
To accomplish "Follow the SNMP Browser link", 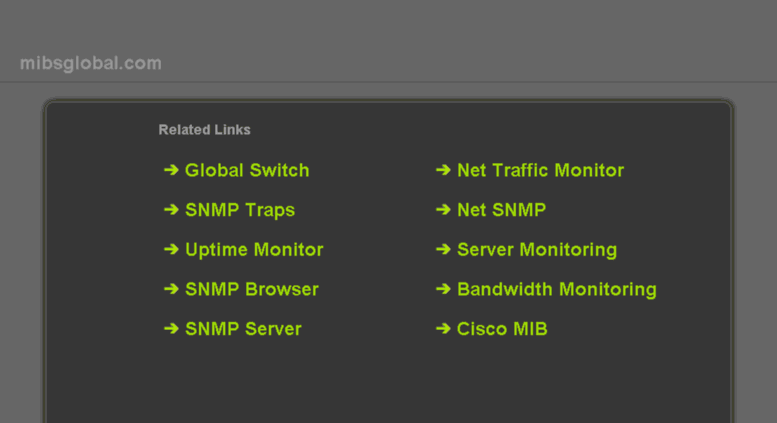I will (x=252, y=289).
